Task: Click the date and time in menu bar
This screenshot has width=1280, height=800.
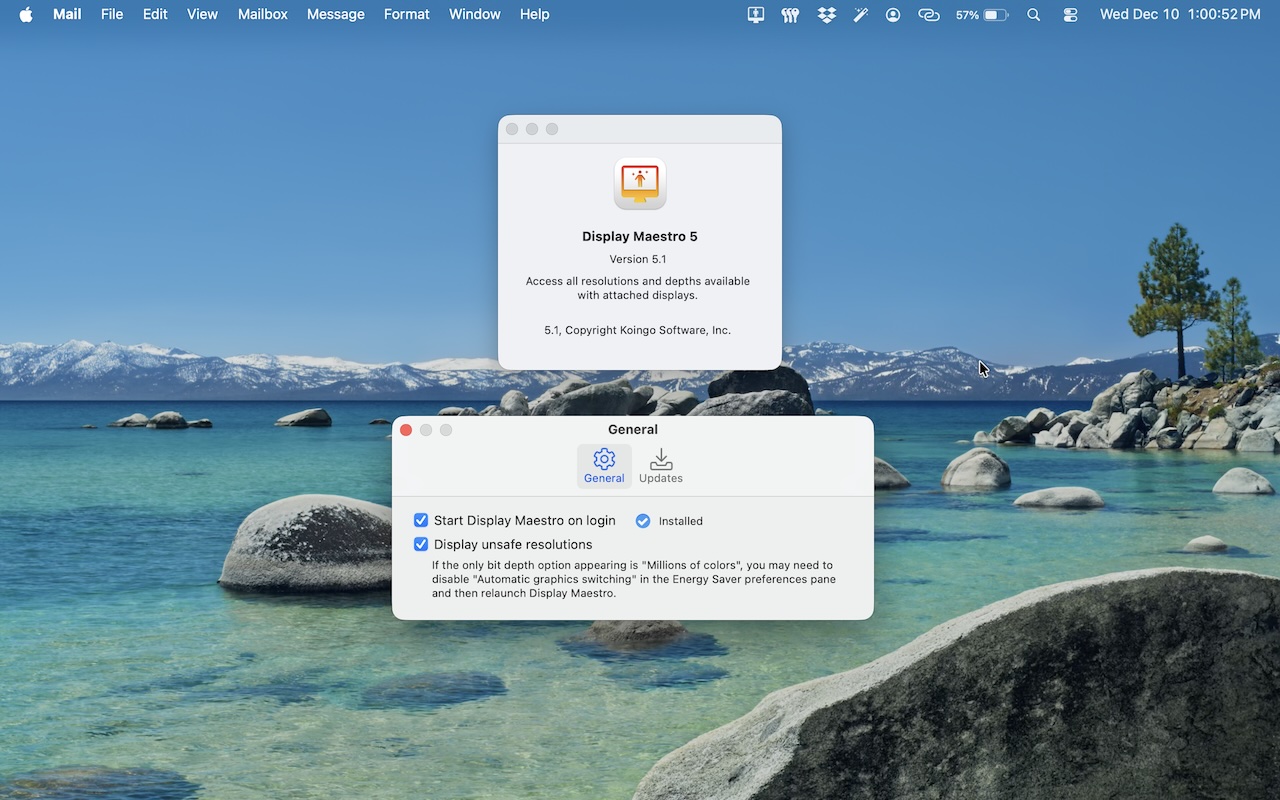Action: (1180, 15)
